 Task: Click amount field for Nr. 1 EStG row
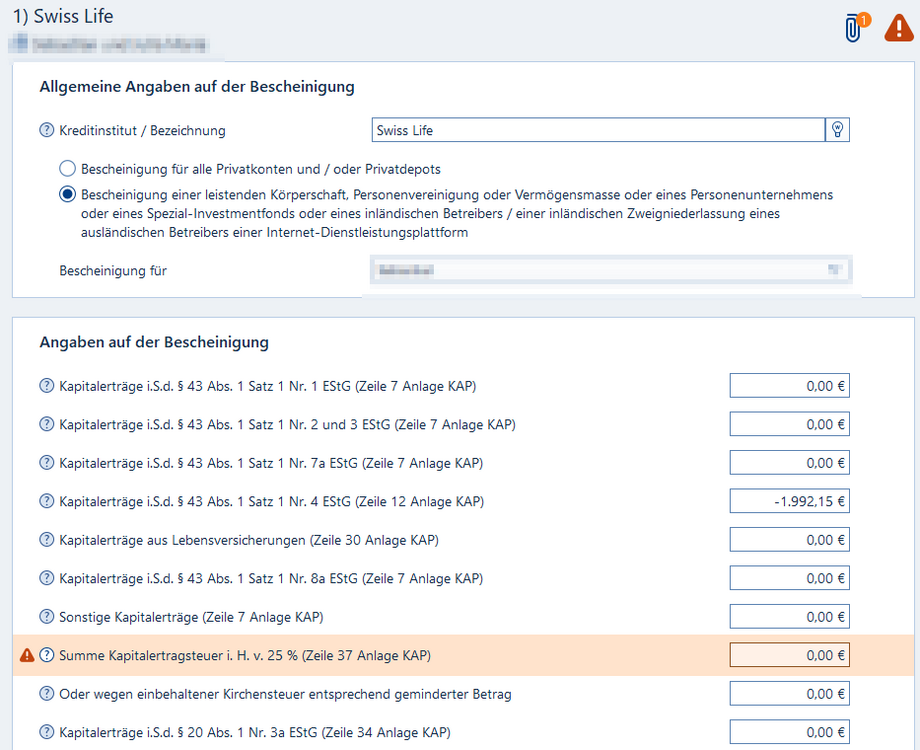(x=789, y=386)
